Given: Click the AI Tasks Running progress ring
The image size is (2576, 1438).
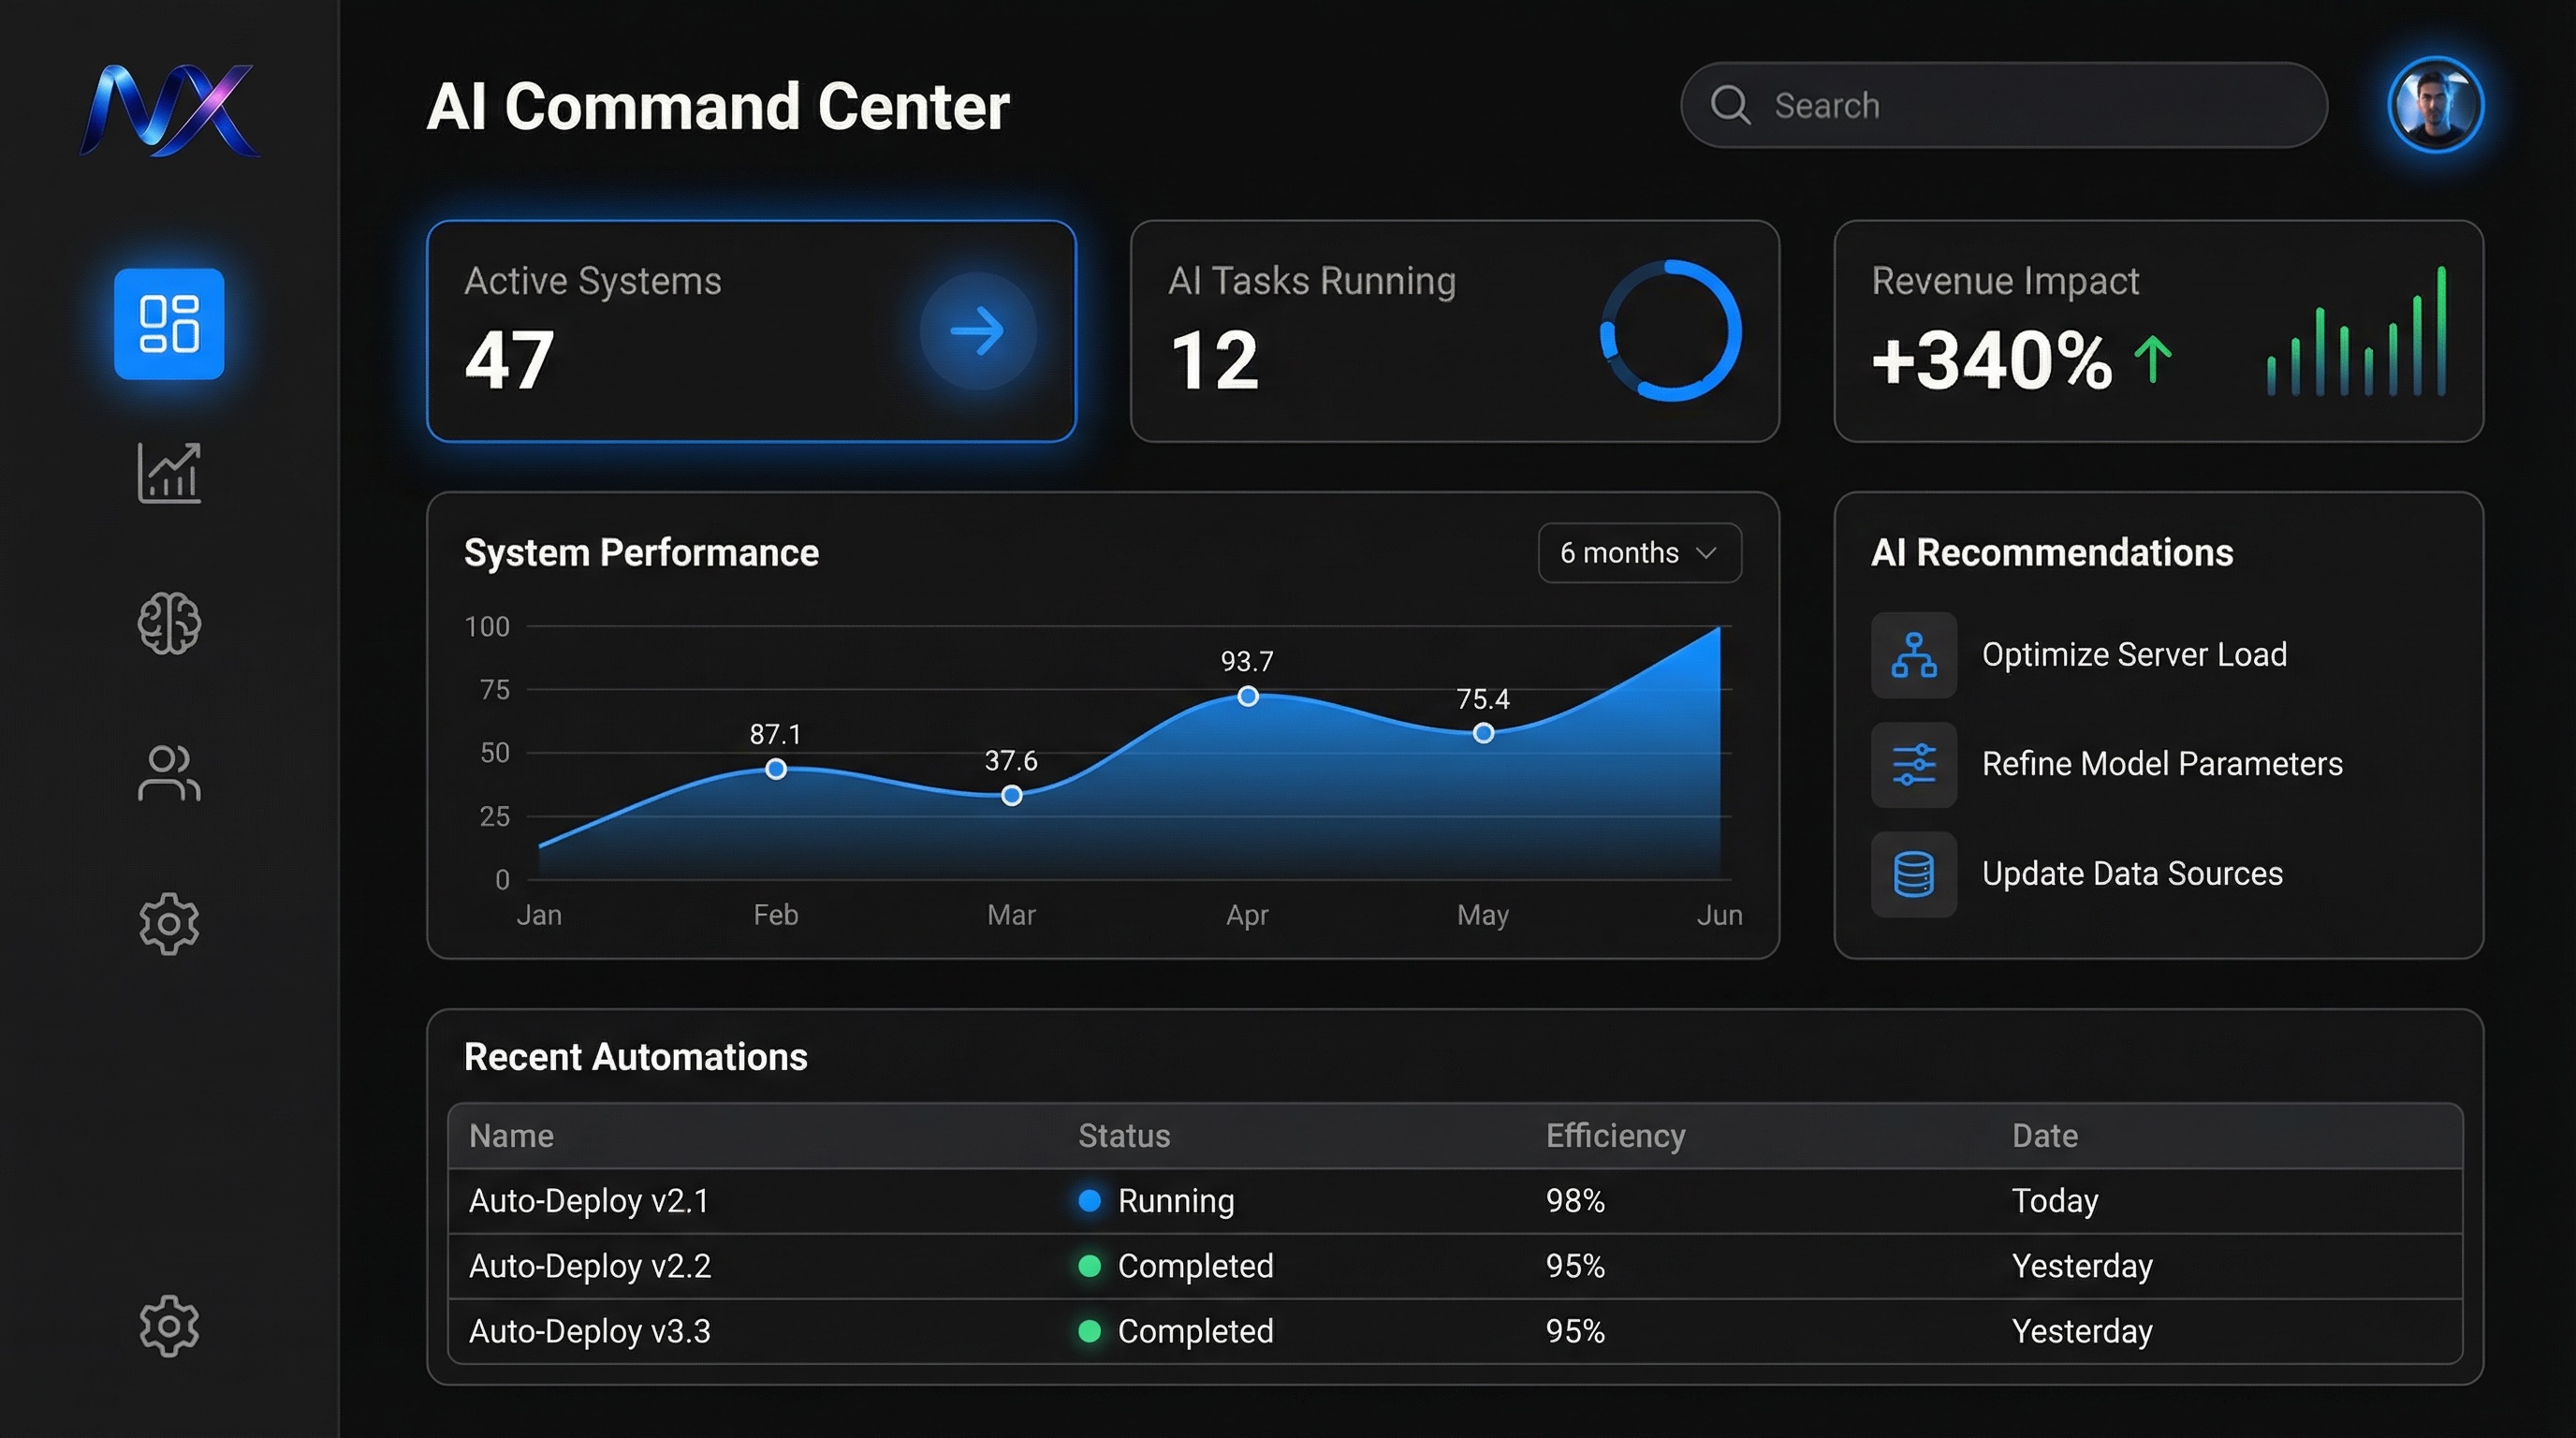Looking at the screenshot, I should [x=1671, y=331].
